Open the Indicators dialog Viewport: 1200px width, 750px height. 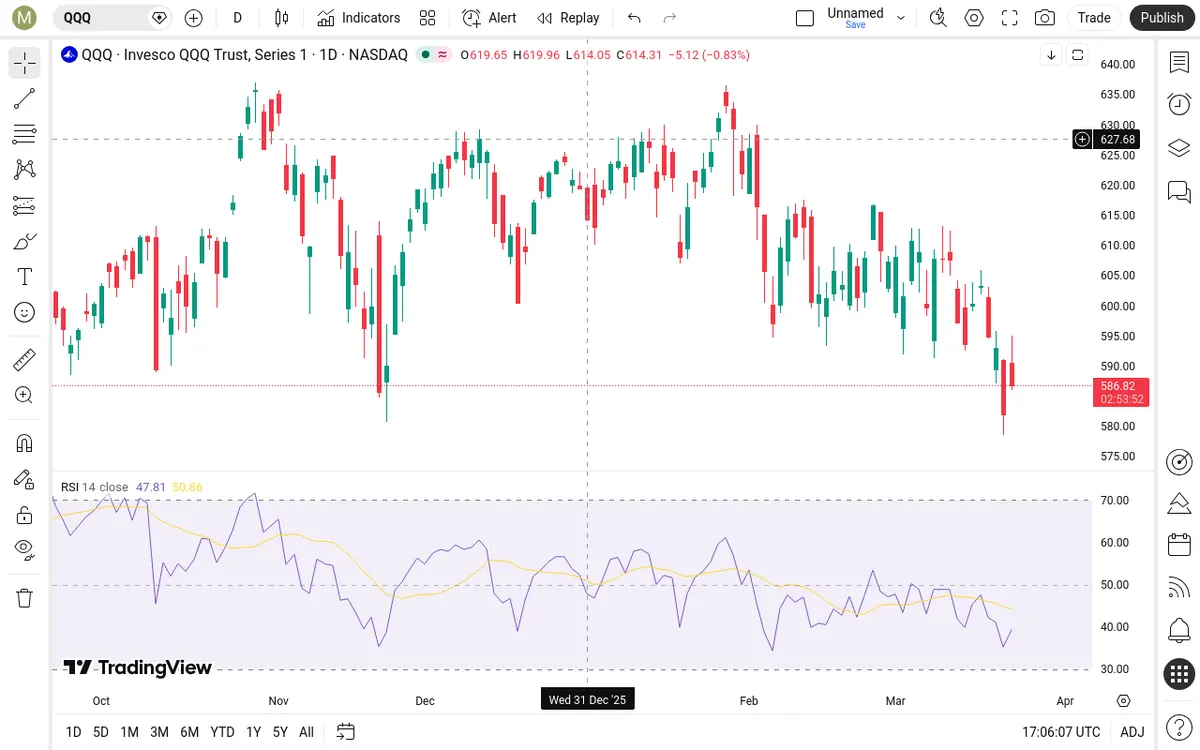[359, 18]
